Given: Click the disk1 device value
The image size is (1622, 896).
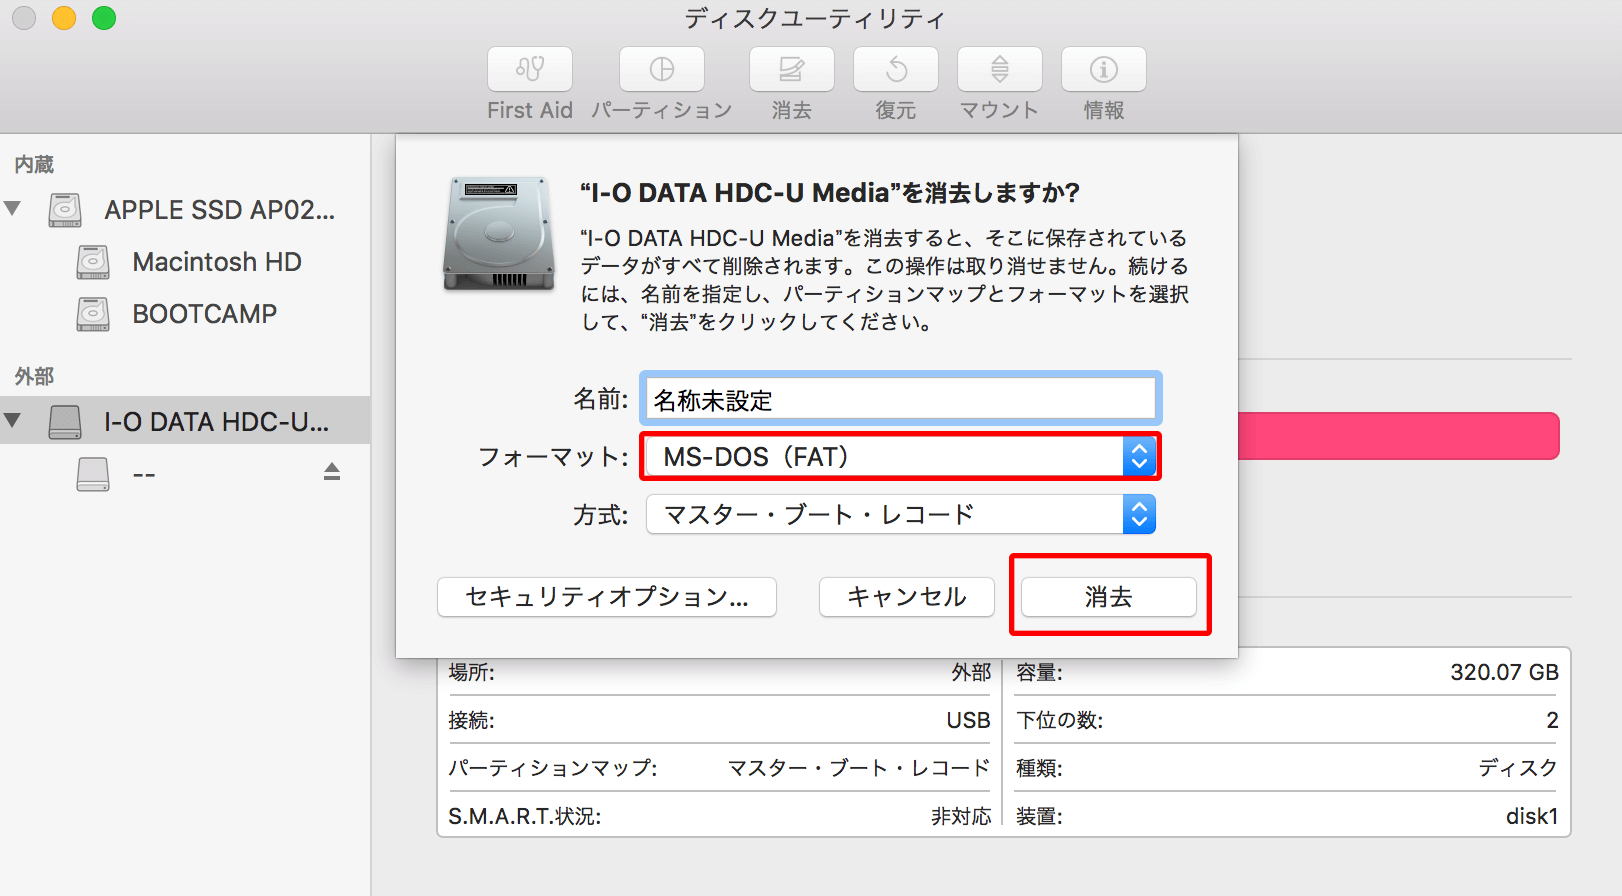Looking at the screenshot, I should click(x=1532, y=816).
